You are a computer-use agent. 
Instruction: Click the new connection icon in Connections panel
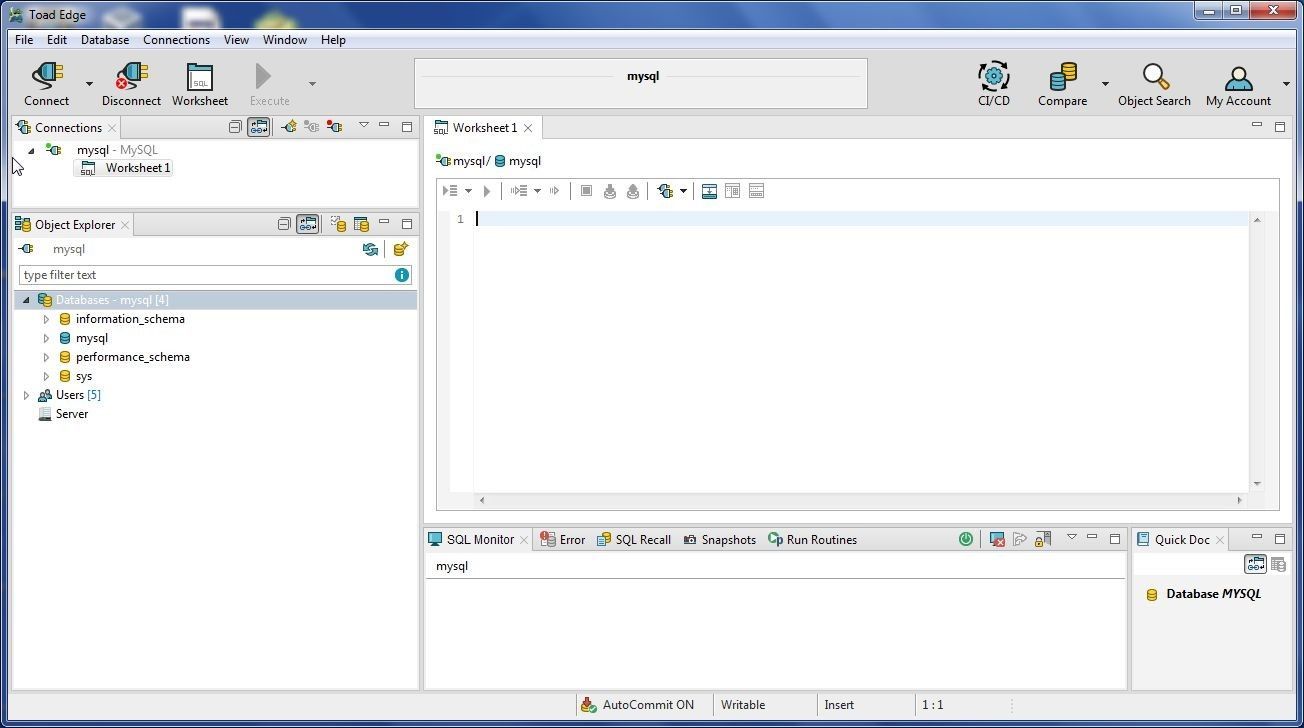coord(289,127)
